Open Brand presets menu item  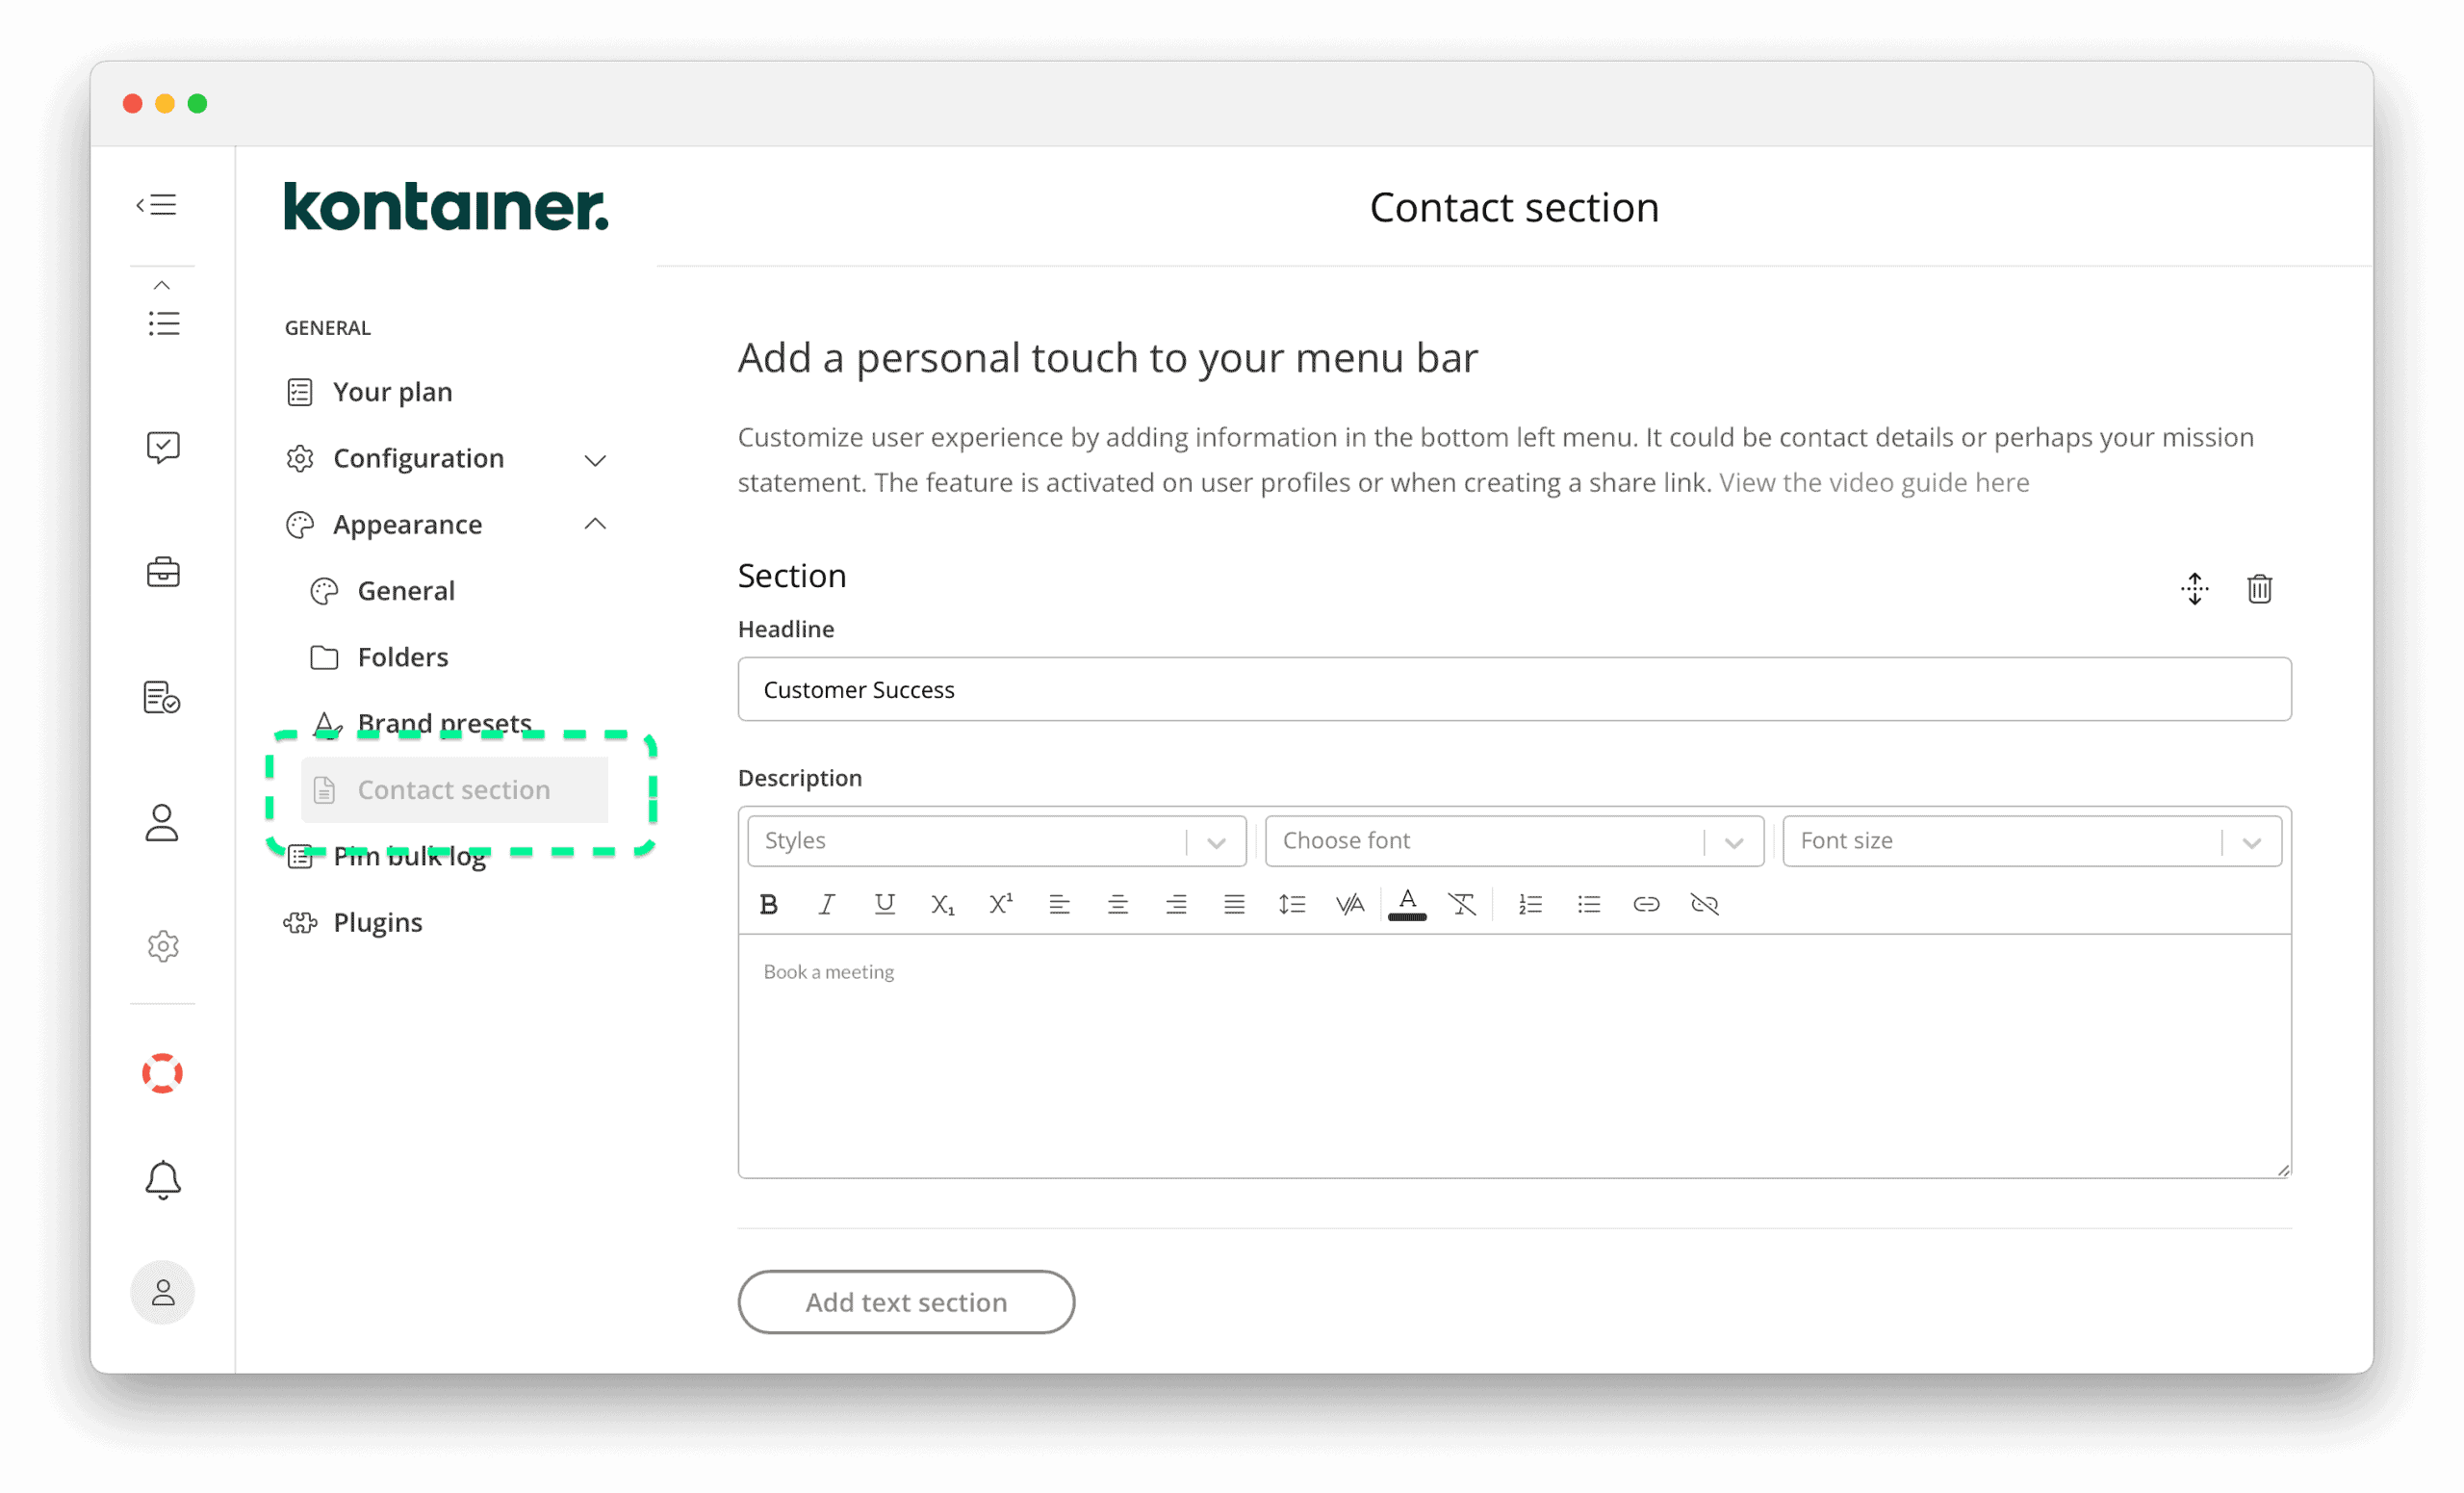pos(444,722)
